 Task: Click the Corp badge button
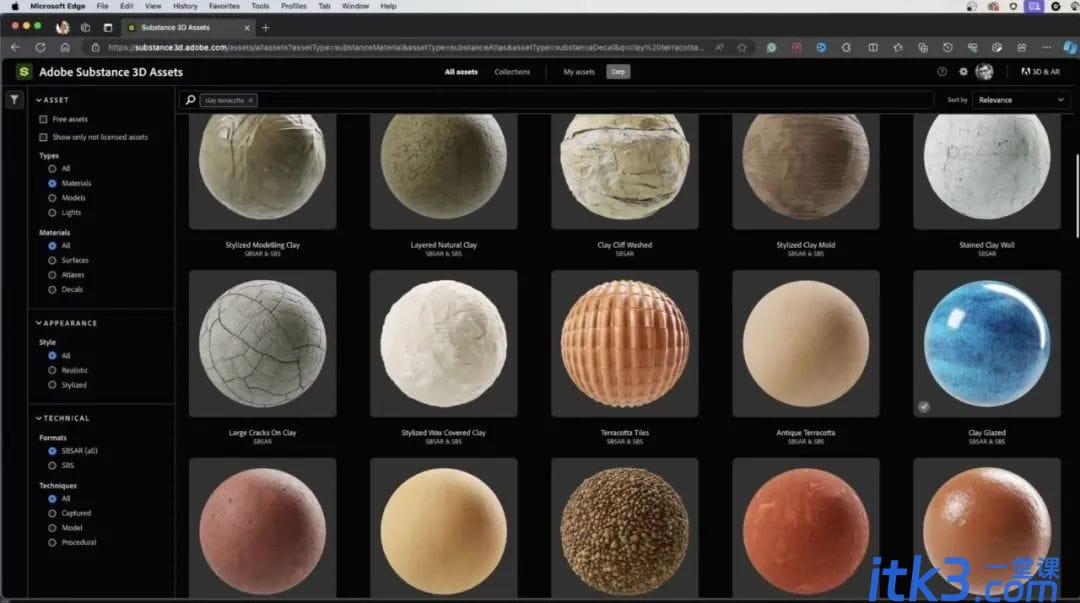coord(618,72)
